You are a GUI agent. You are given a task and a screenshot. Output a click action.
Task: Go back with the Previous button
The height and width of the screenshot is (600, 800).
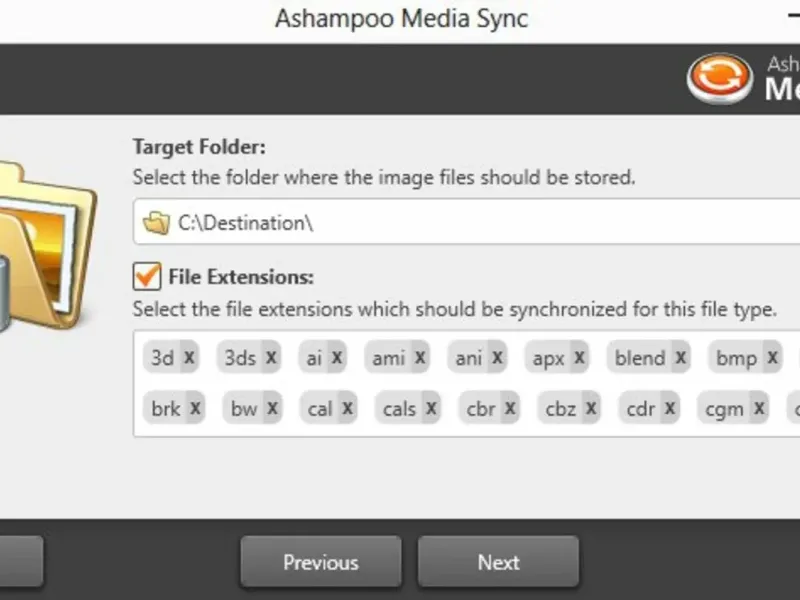pyautogui.click(x=320, y=562)
